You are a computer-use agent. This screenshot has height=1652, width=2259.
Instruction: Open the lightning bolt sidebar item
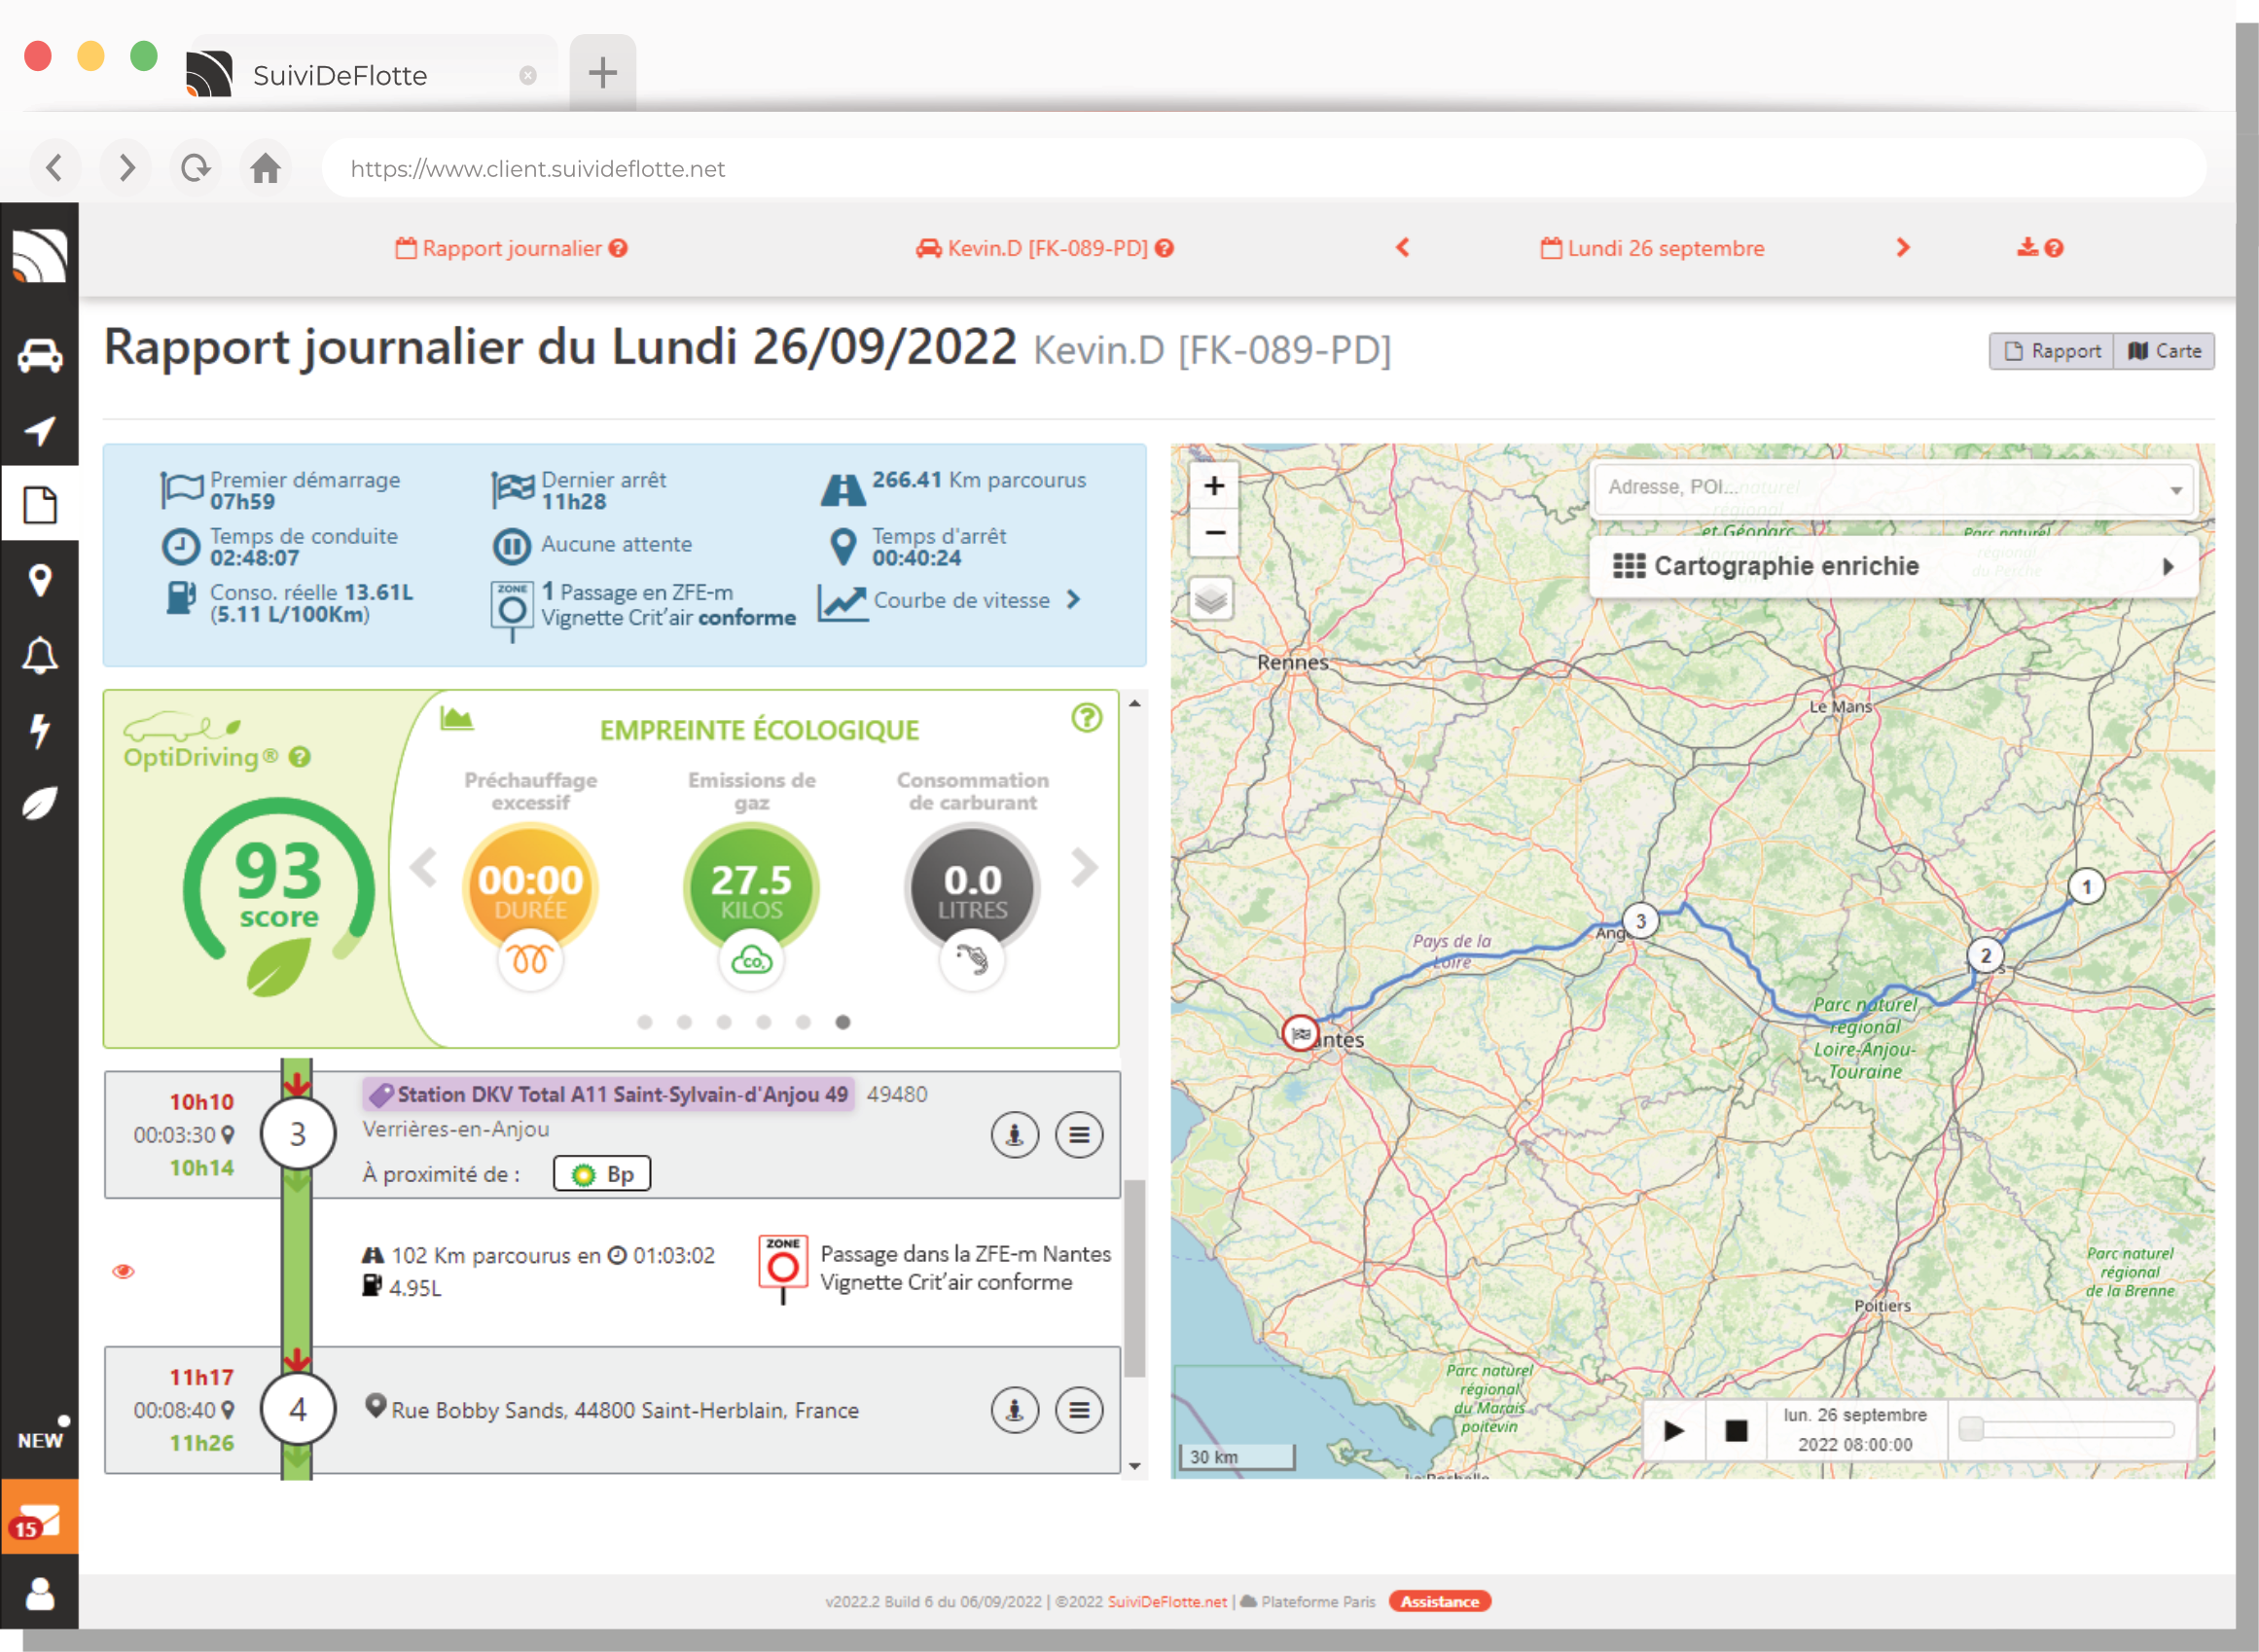click(40, 730)
